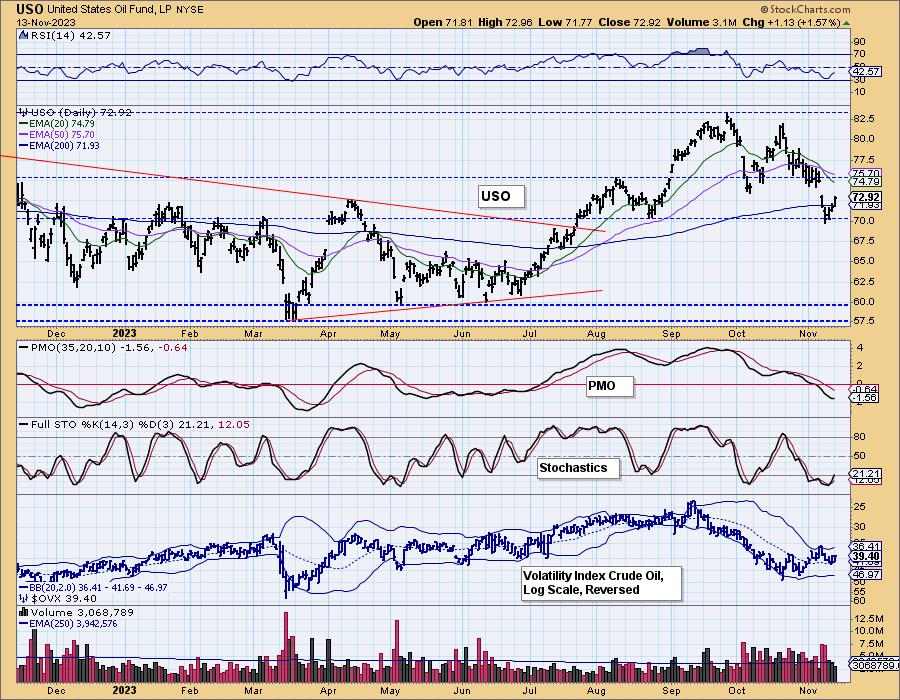
Task: Select the EMA(50) purple line swatch
Action: 24,134
